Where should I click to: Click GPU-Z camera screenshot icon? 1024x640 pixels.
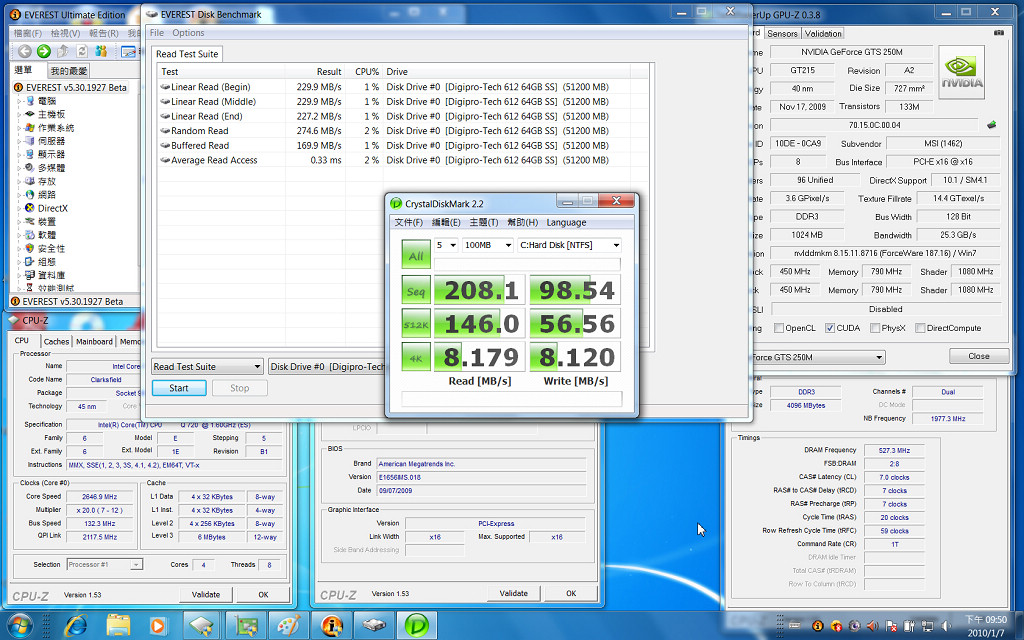point(999,33)
